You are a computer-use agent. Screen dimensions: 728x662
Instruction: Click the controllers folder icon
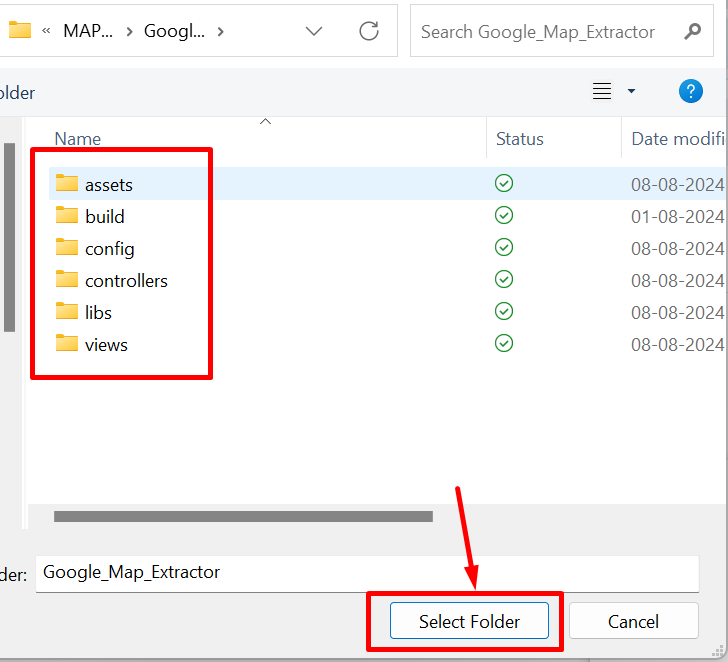click(67, 279)
